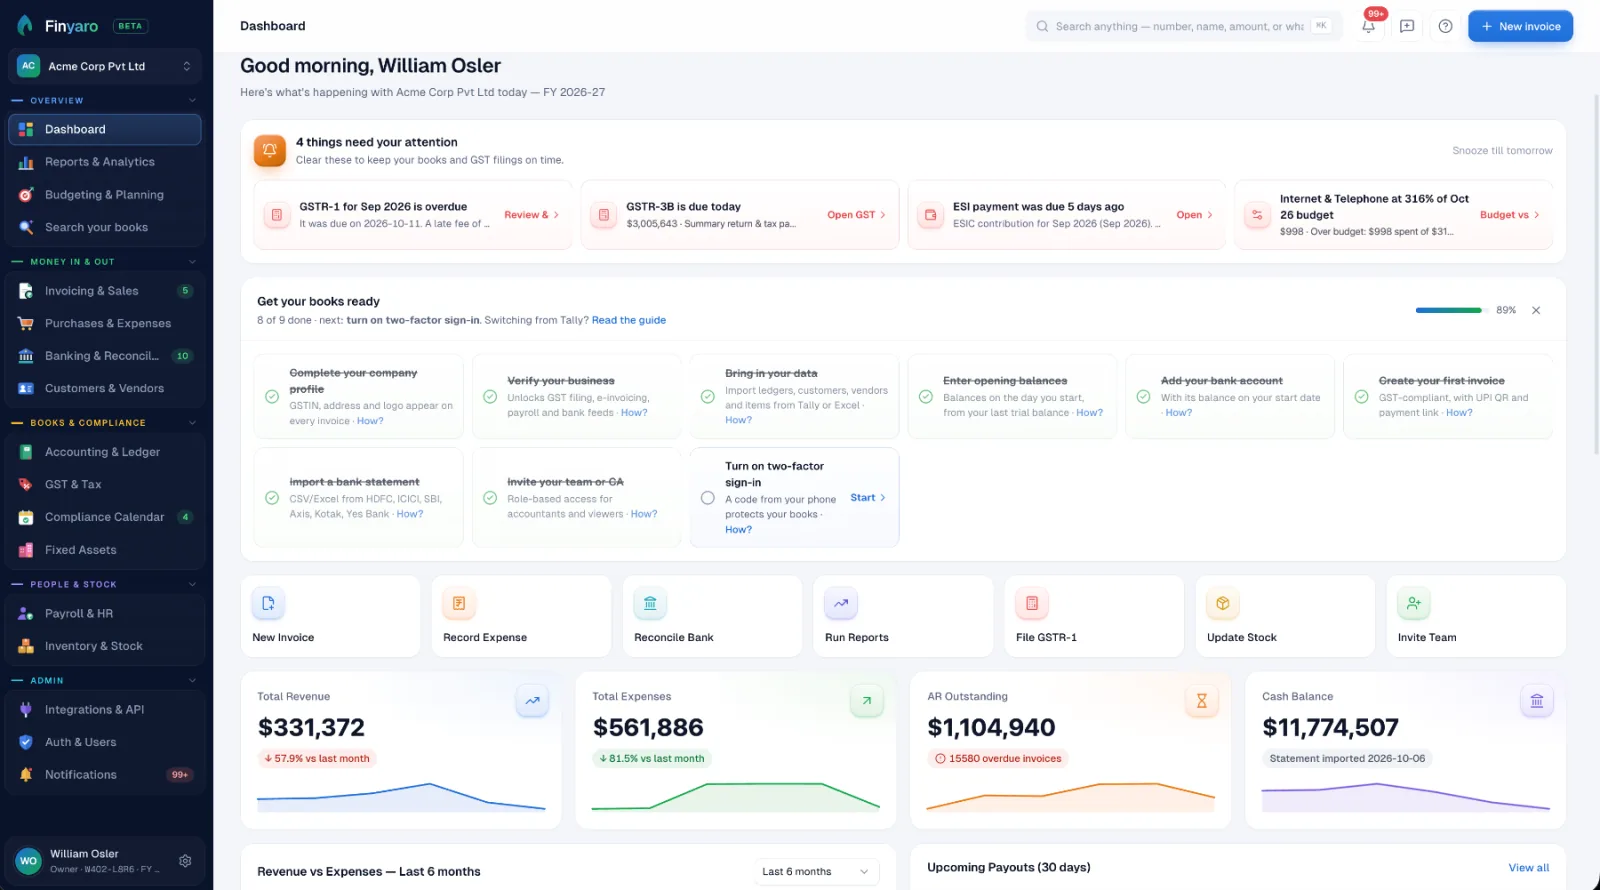Open the Acme Corp Pvt Ltd company switcher

(105, 66)
